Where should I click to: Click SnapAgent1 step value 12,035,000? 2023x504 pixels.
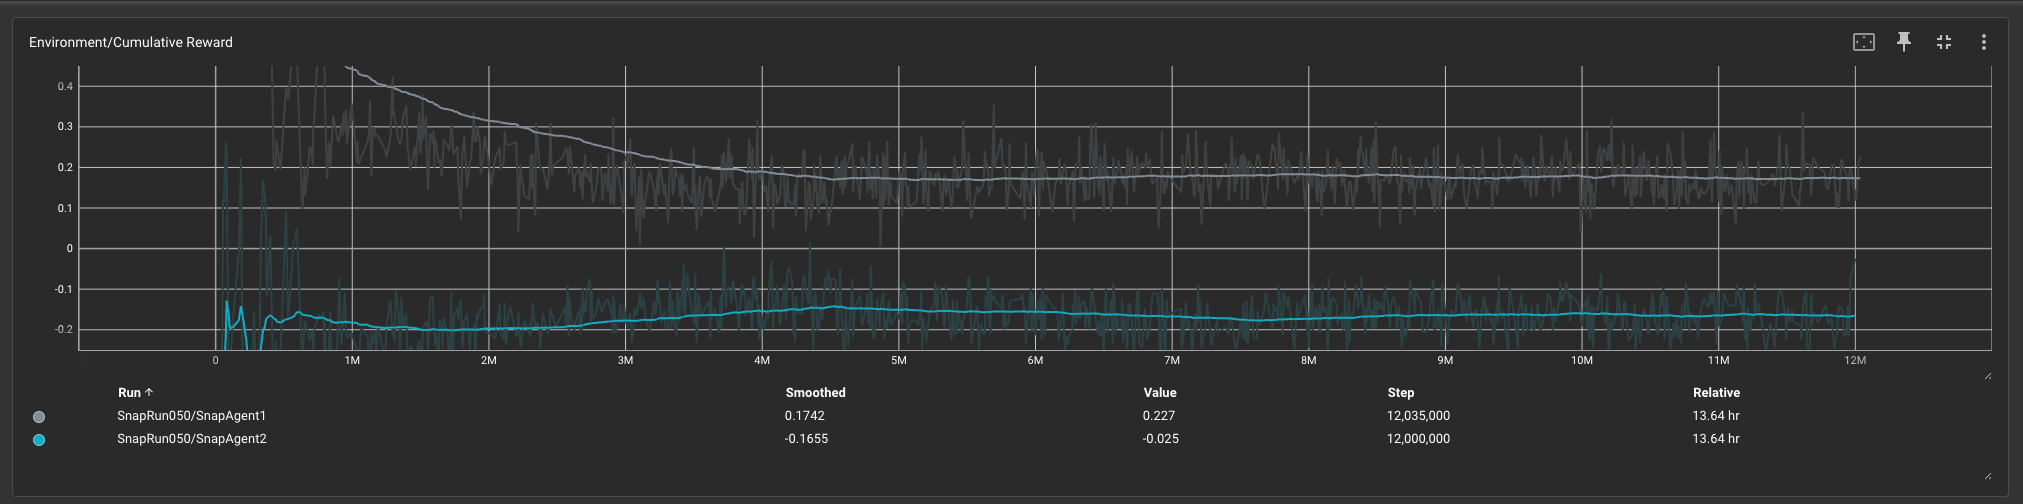click(x=1418, y=416)
